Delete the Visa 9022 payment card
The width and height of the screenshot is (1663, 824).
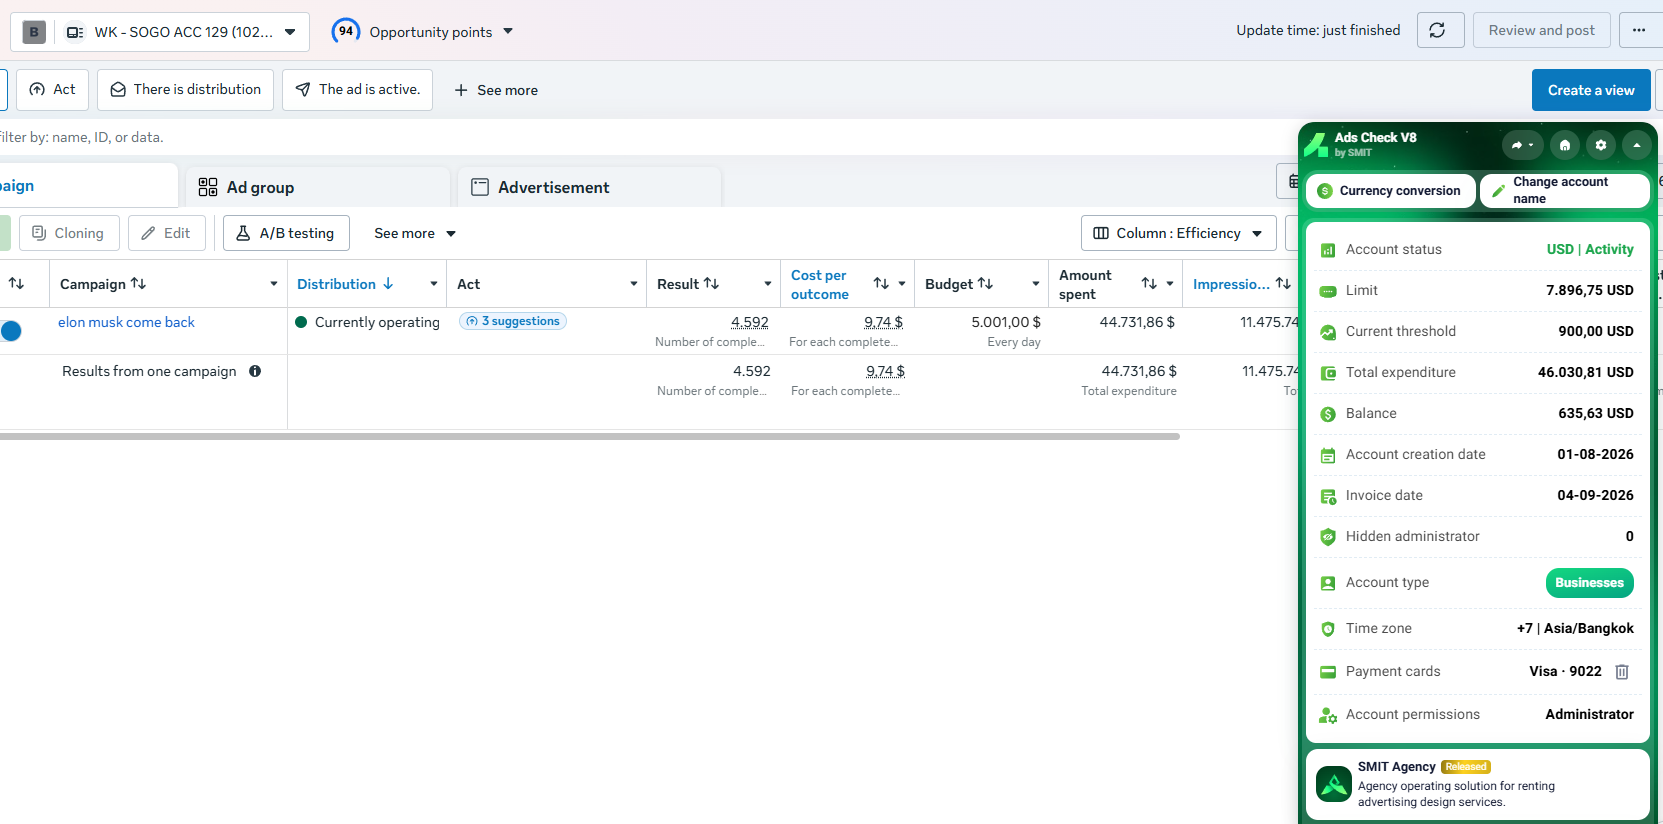tap(1622, 672)
